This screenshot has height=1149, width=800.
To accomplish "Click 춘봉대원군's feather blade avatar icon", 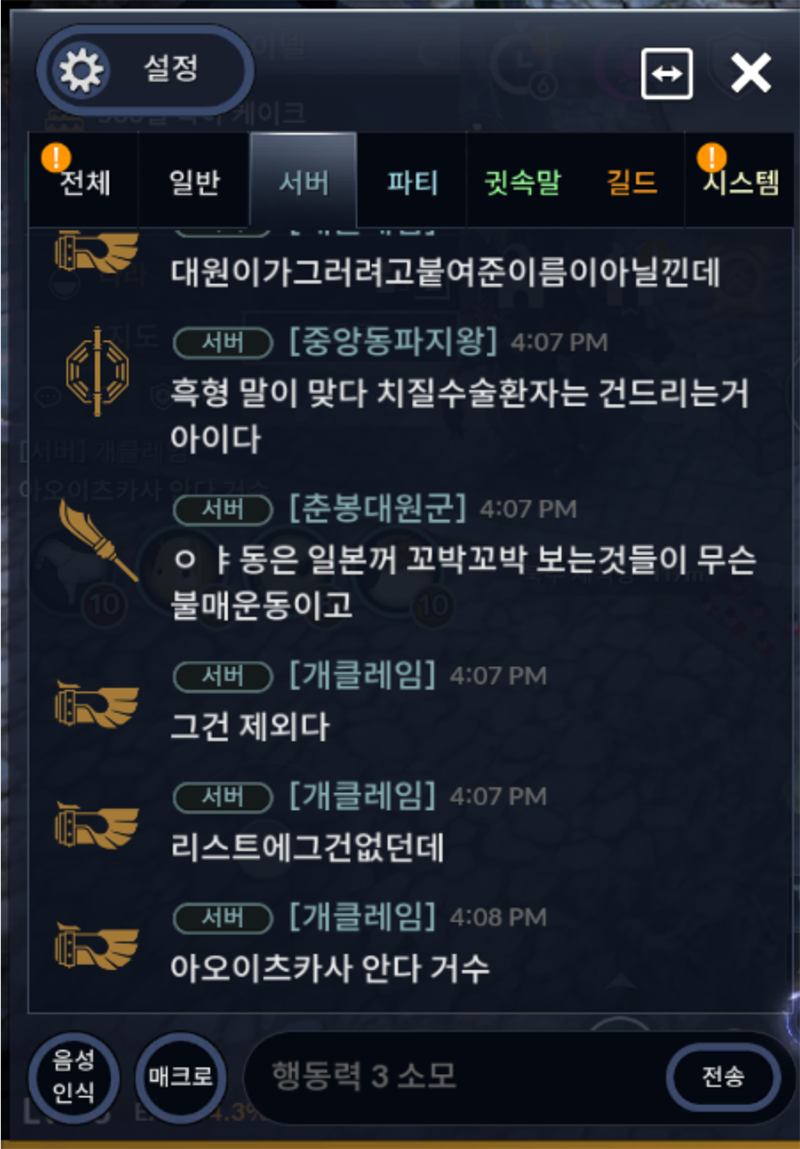I will click(97, 540).
